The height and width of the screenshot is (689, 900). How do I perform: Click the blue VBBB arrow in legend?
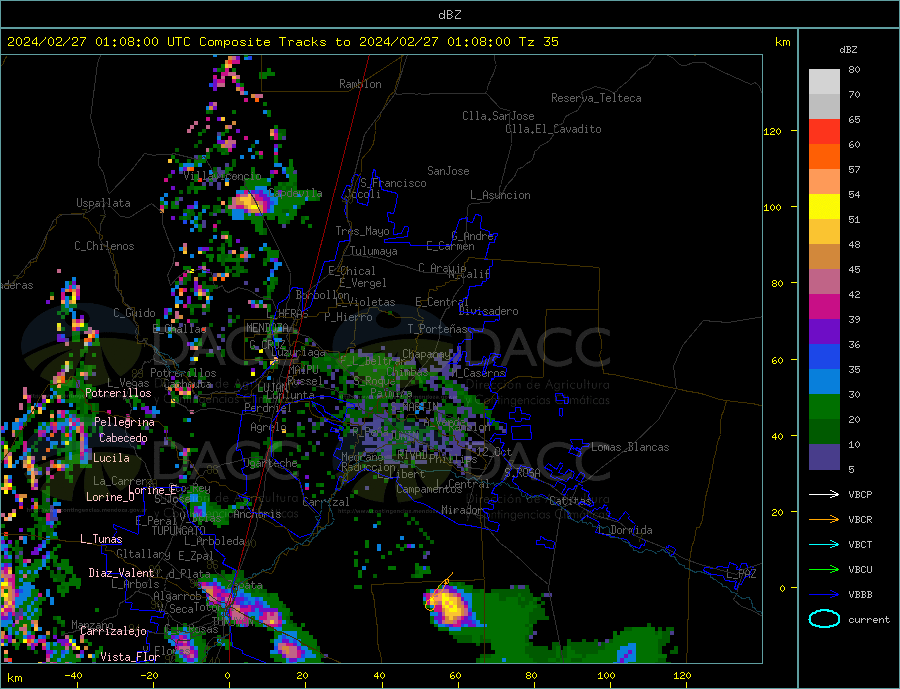pyautogui.click(x=824, y=594)
